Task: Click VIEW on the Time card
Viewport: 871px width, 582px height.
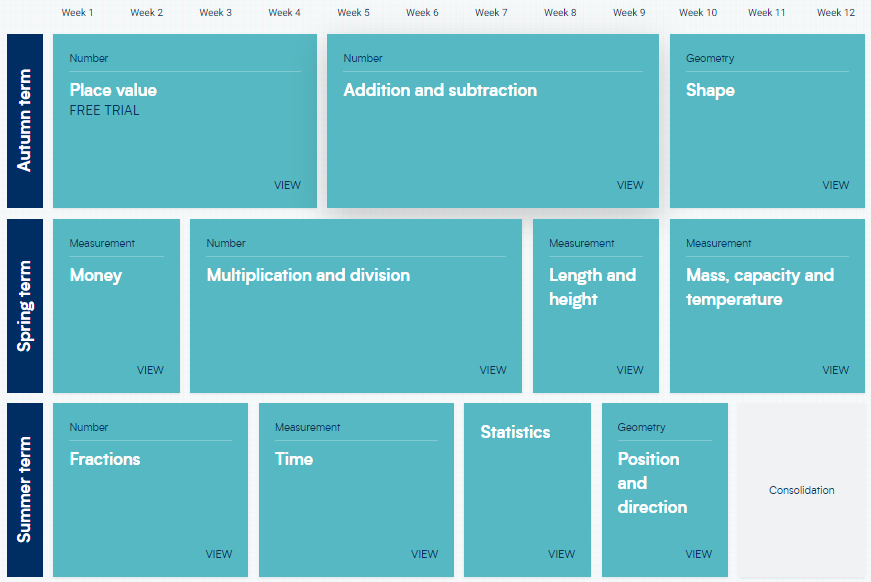Action: click(x=424, y=554)
